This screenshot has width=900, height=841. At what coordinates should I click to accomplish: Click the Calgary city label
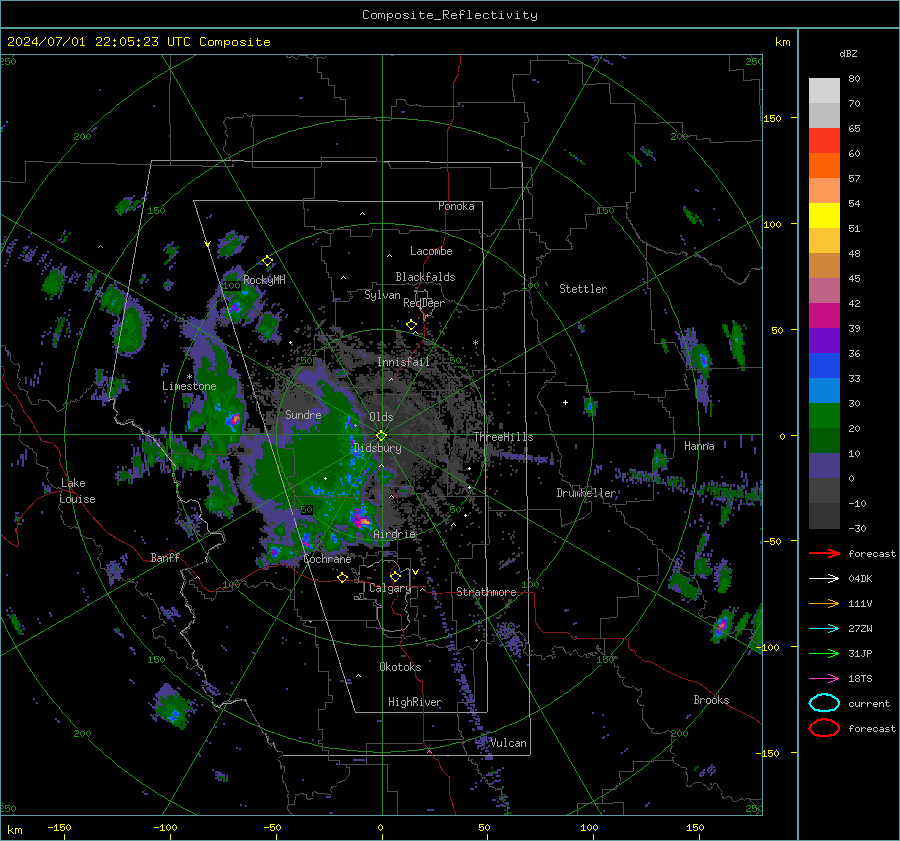click(x=390, y=588)
